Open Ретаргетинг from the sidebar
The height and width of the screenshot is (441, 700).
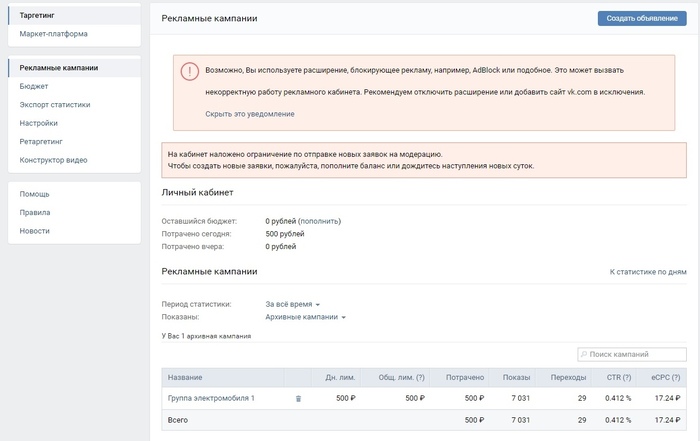tap(42, 142)
